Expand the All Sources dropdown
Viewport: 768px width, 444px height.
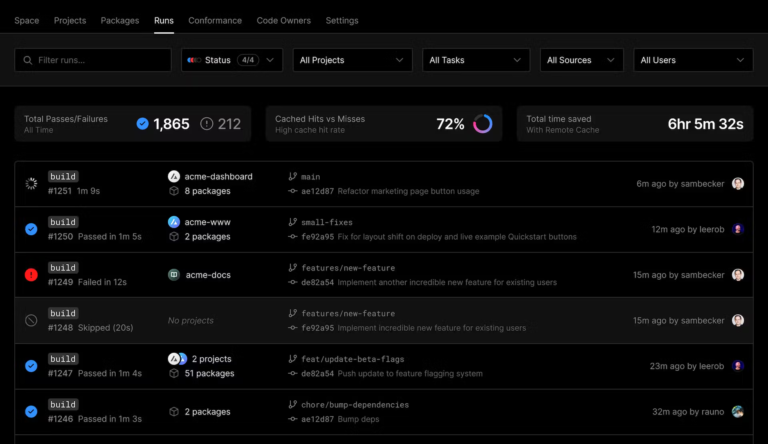pyautogui.click(x=583, y=60)
